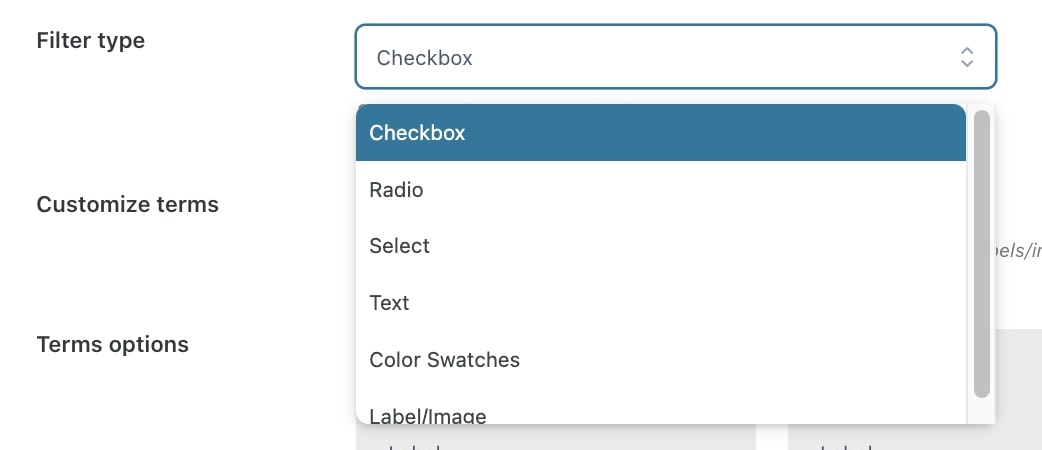Click the Customize terms label
The height and width of the screenshot is (450, 1042).
pyautogui.click(x=128, y=205)
